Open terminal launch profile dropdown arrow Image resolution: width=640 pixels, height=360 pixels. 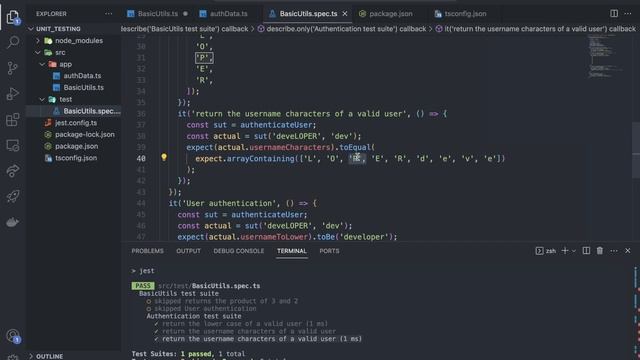pos(573,251)
